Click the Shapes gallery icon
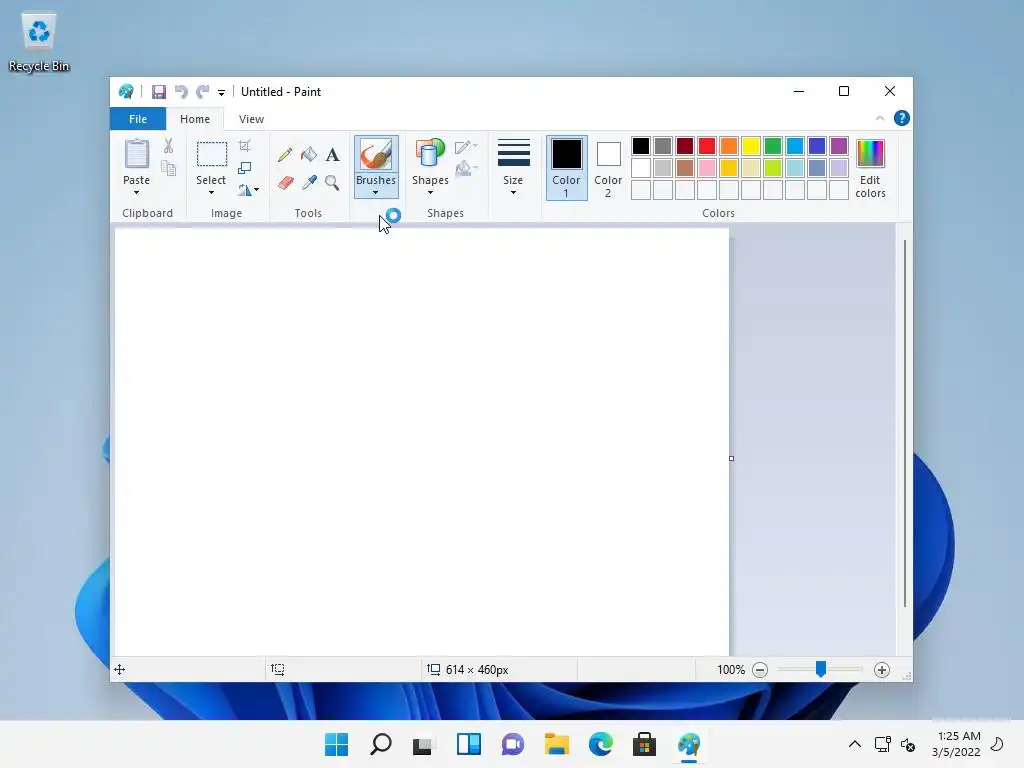The image size is (1024, 768). coord(430,155)
